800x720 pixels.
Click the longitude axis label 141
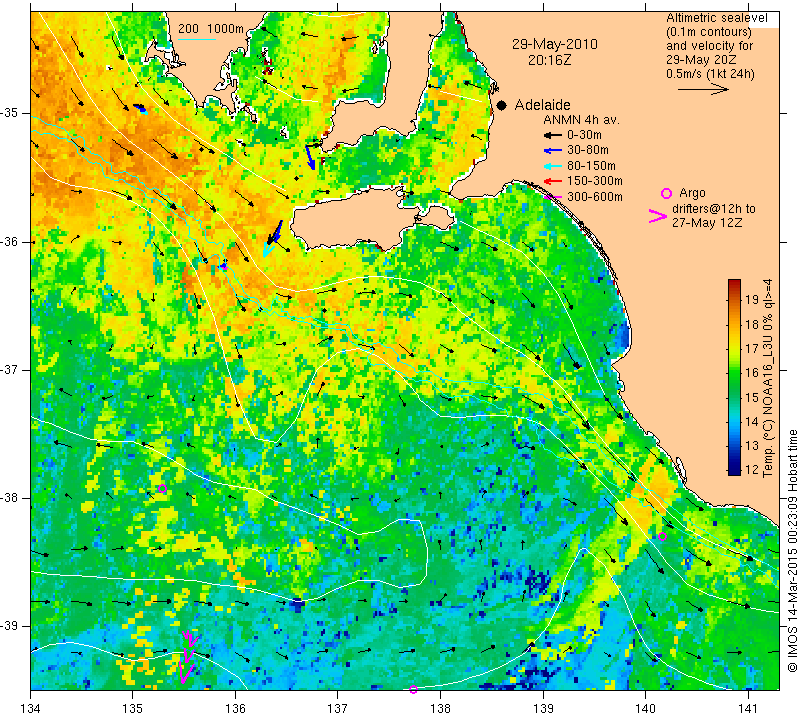[x=748, y=708]
